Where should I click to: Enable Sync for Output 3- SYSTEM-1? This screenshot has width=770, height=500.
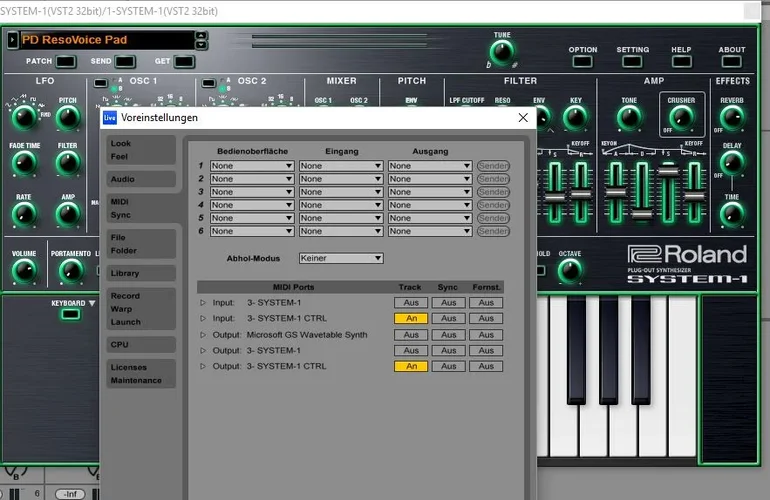coord(449,351)
